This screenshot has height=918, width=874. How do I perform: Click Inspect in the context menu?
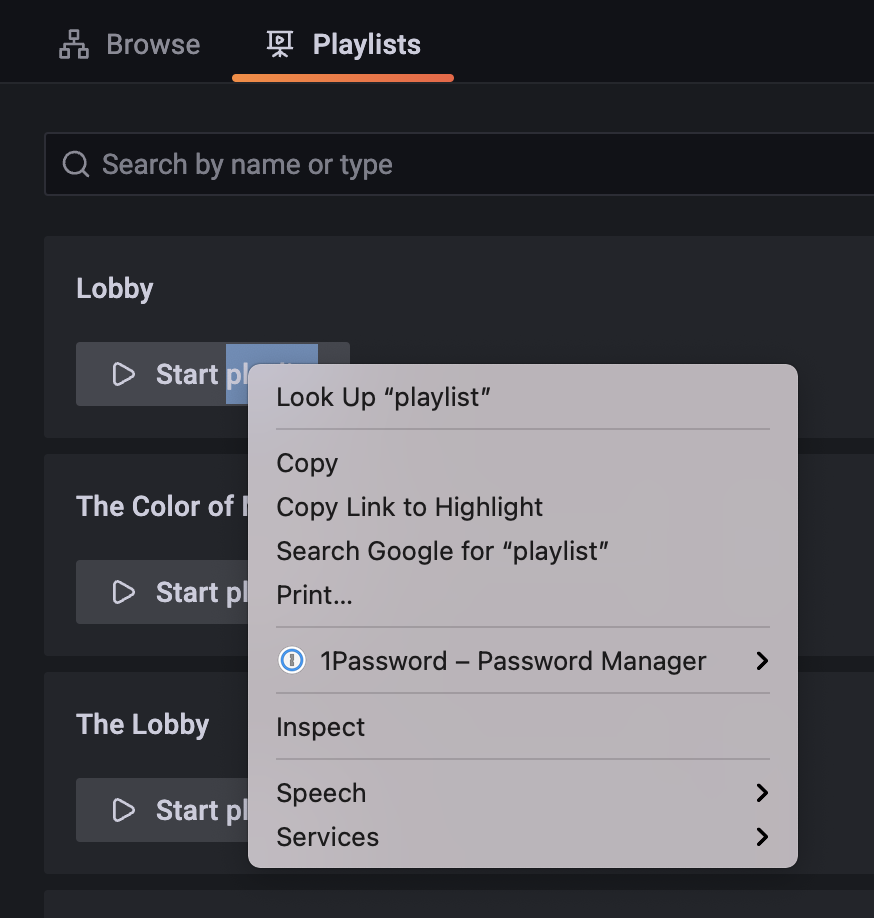(x=320, y=727)
